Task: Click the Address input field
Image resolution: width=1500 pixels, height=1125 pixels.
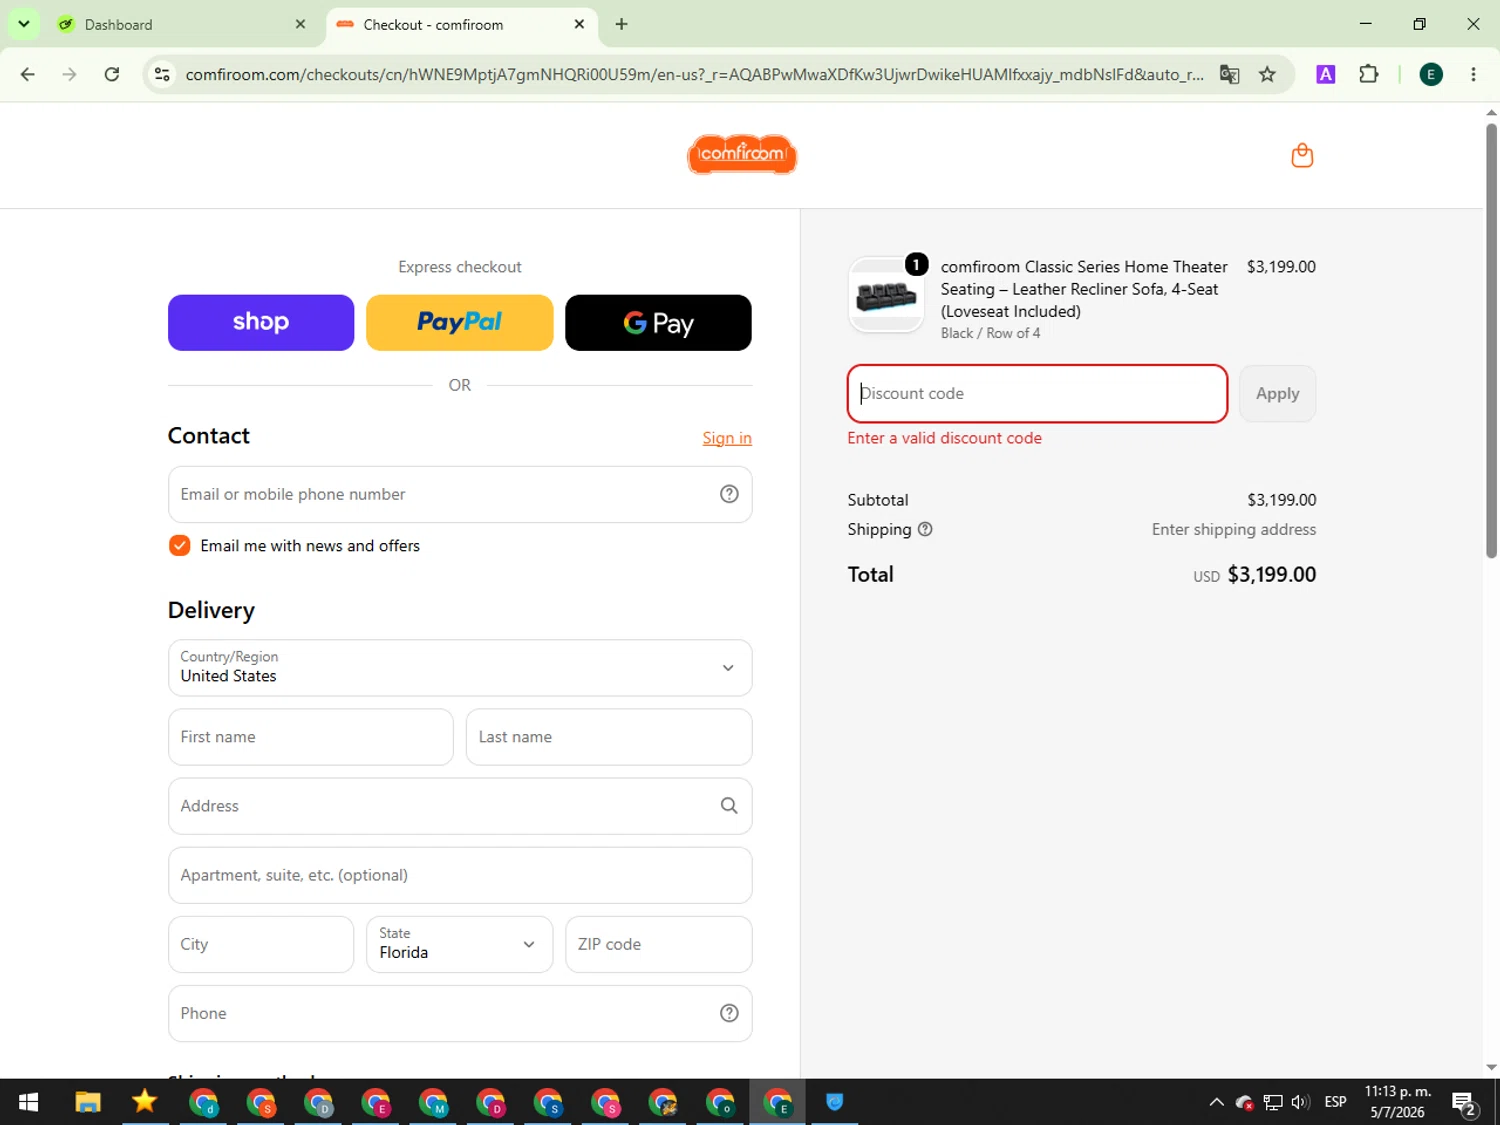Action: (460, 806)
